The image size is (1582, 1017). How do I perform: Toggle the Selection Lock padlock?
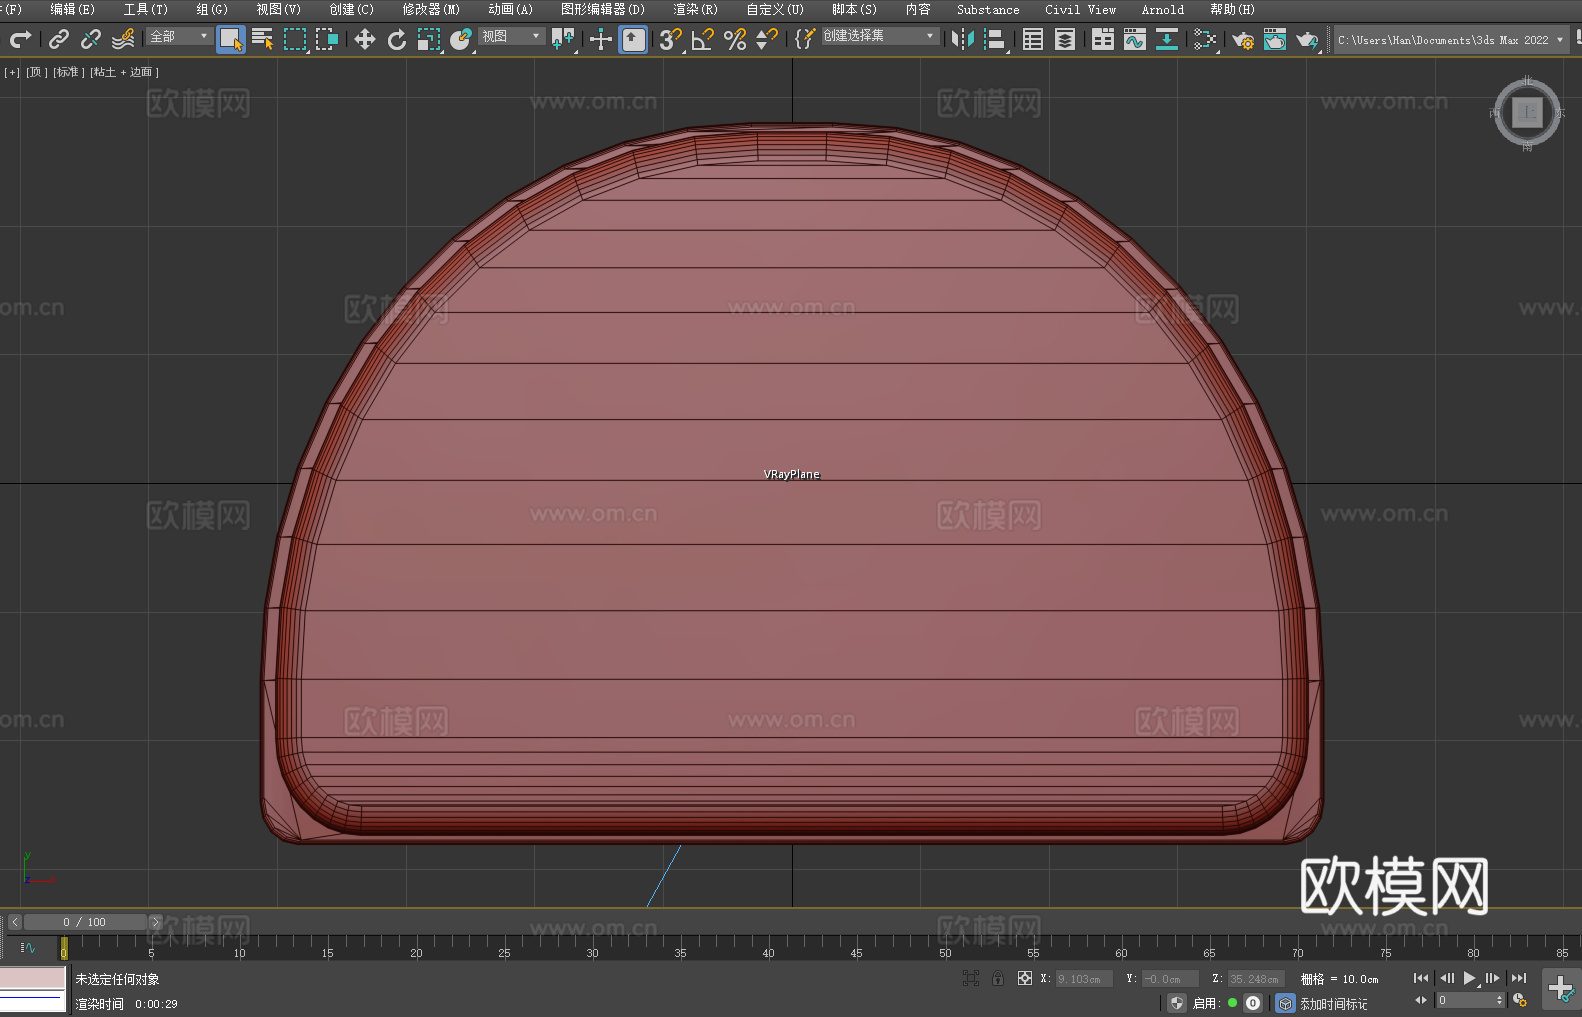pyautogui.click(x=998, y=978)
